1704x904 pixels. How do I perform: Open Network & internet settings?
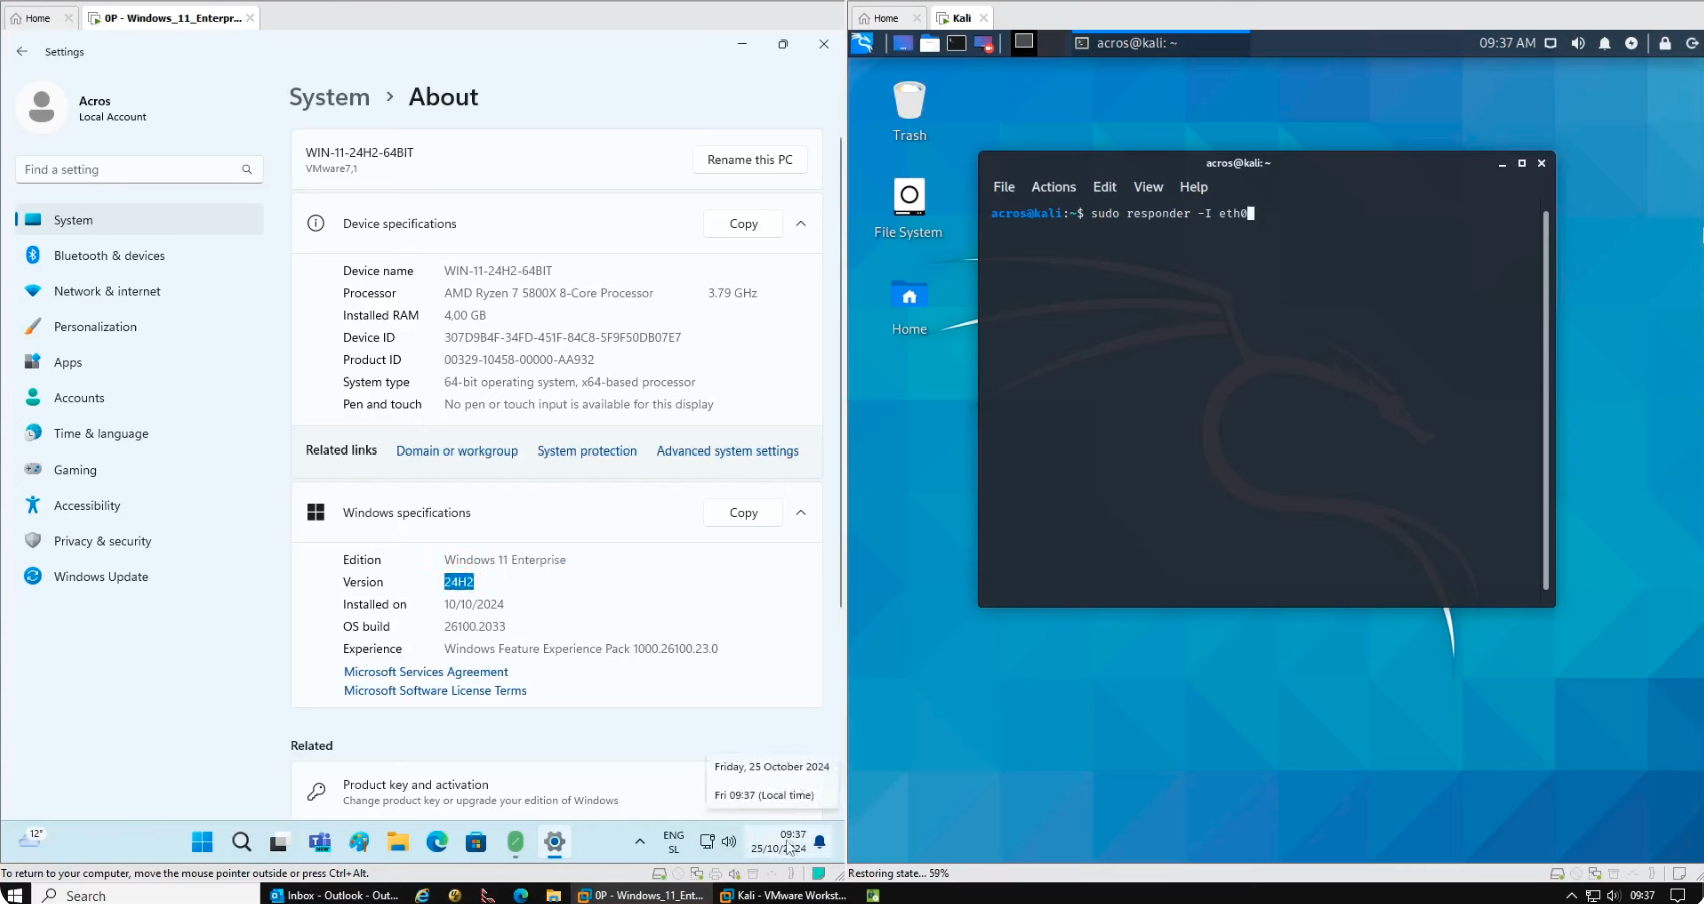pos(139,291)
